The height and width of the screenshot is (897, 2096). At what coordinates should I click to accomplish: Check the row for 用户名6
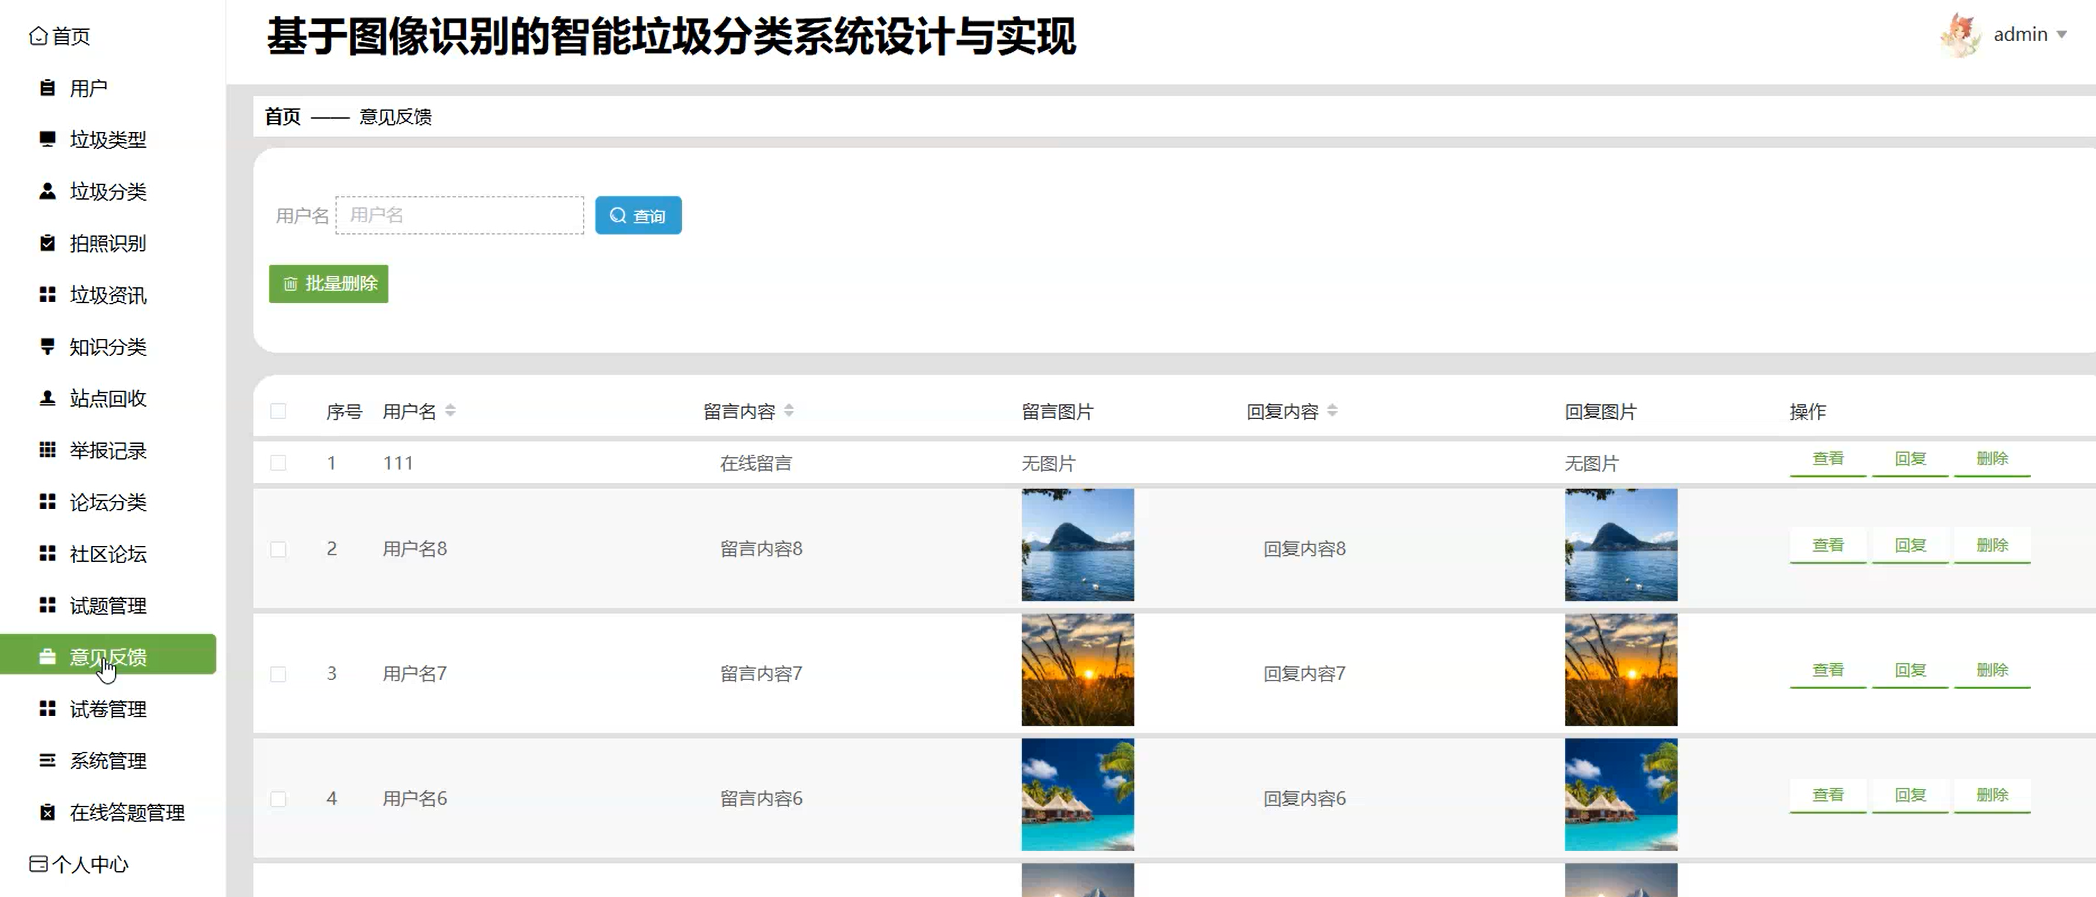278,799
